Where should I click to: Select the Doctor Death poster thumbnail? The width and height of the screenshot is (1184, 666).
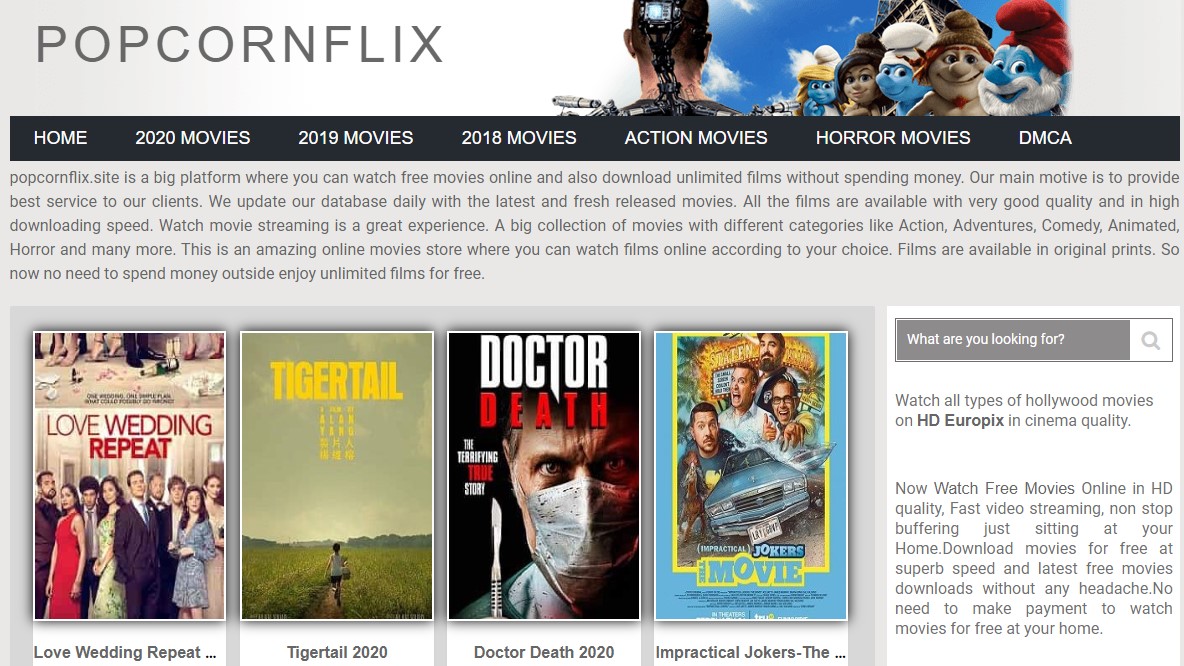click(544, 476)
